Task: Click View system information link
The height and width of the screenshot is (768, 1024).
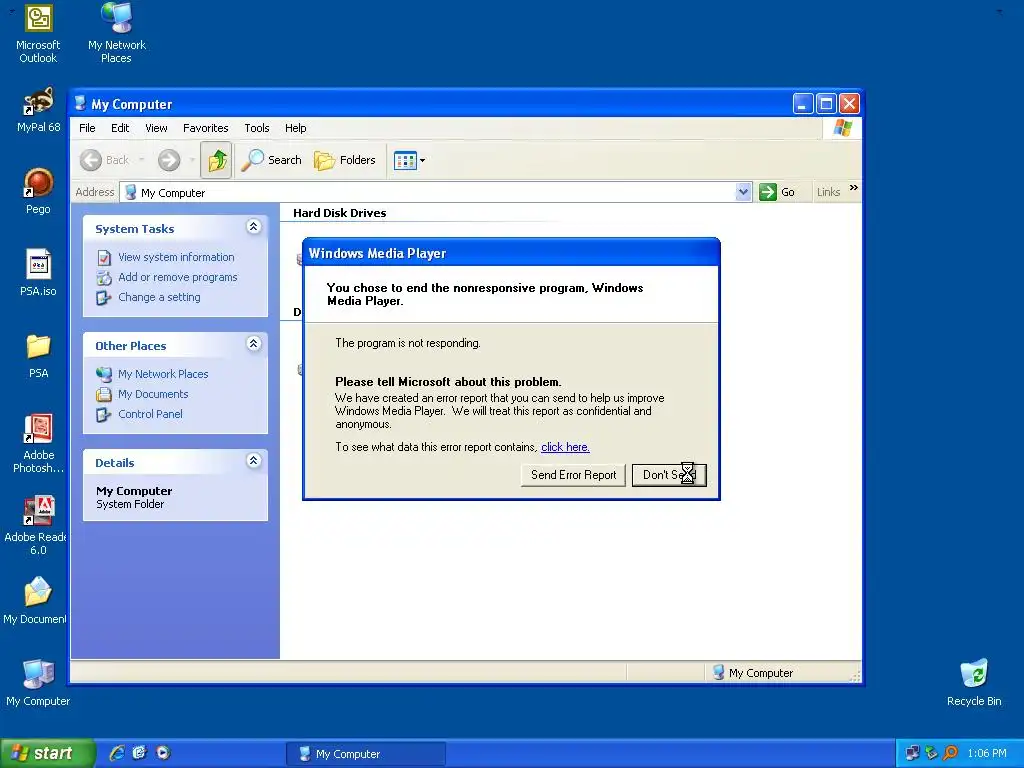Action: click(176, 257)
